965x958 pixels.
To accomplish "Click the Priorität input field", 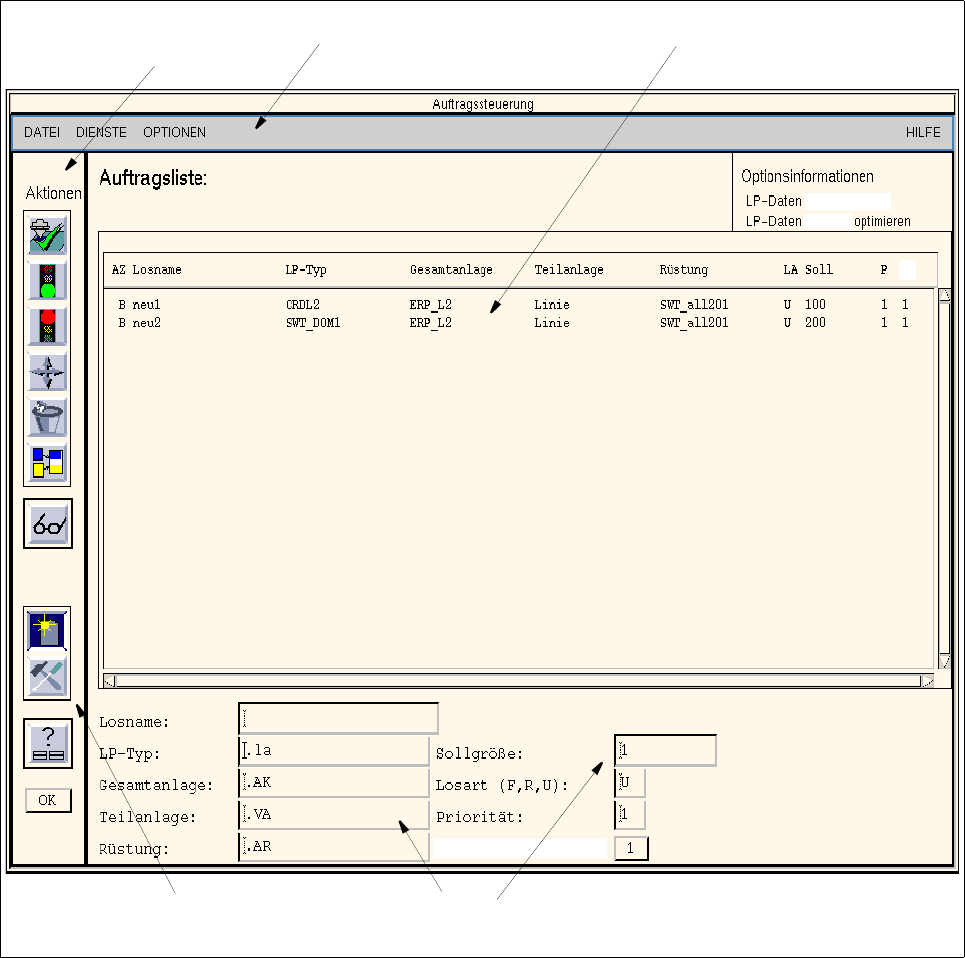I will tap(630, 815).
